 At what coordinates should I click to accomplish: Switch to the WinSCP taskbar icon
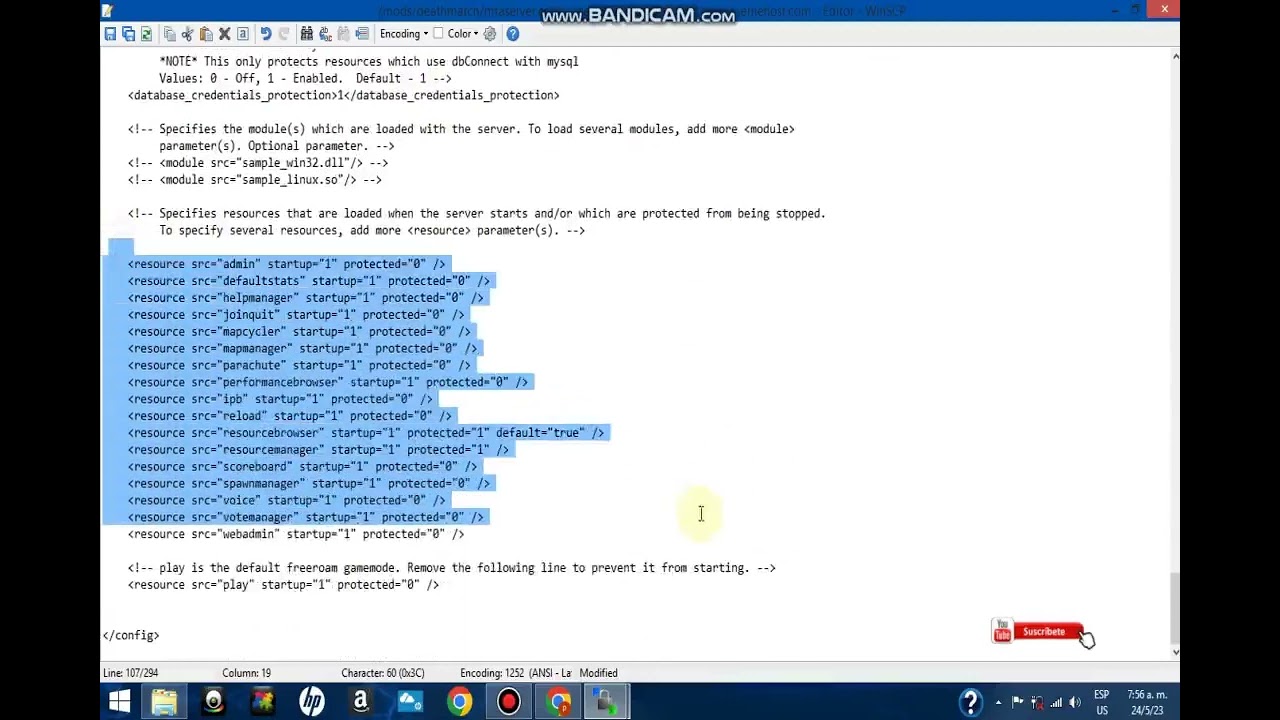coord(606,702)
